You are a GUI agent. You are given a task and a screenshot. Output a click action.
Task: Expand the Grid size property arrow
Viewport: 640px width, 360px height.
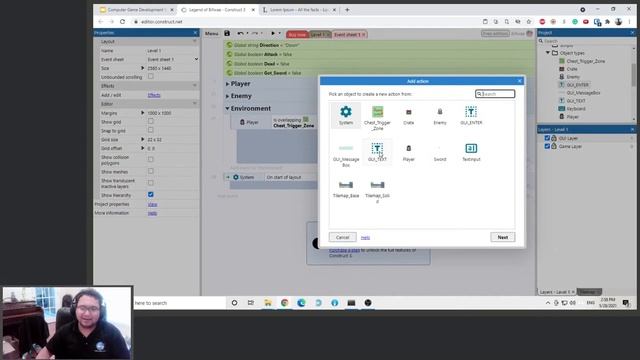click(x=142, y=139)
